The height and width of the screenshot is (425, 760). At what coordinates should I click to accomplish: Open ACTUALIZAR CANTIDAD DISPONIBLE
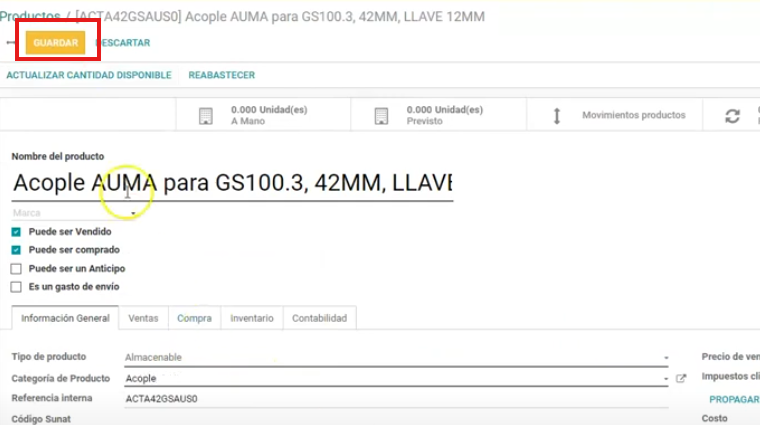[89, 75]
